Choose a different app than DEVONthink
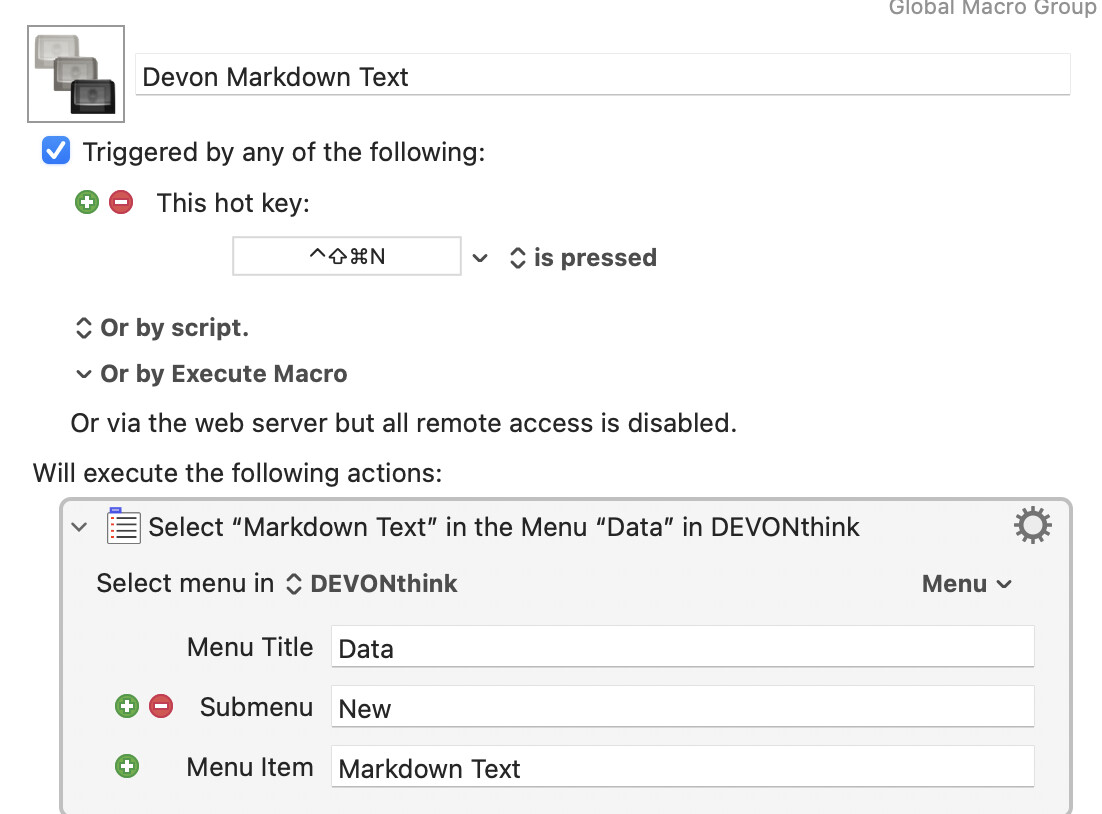This screenshot has height=814, width=1102. coord(372,584)
